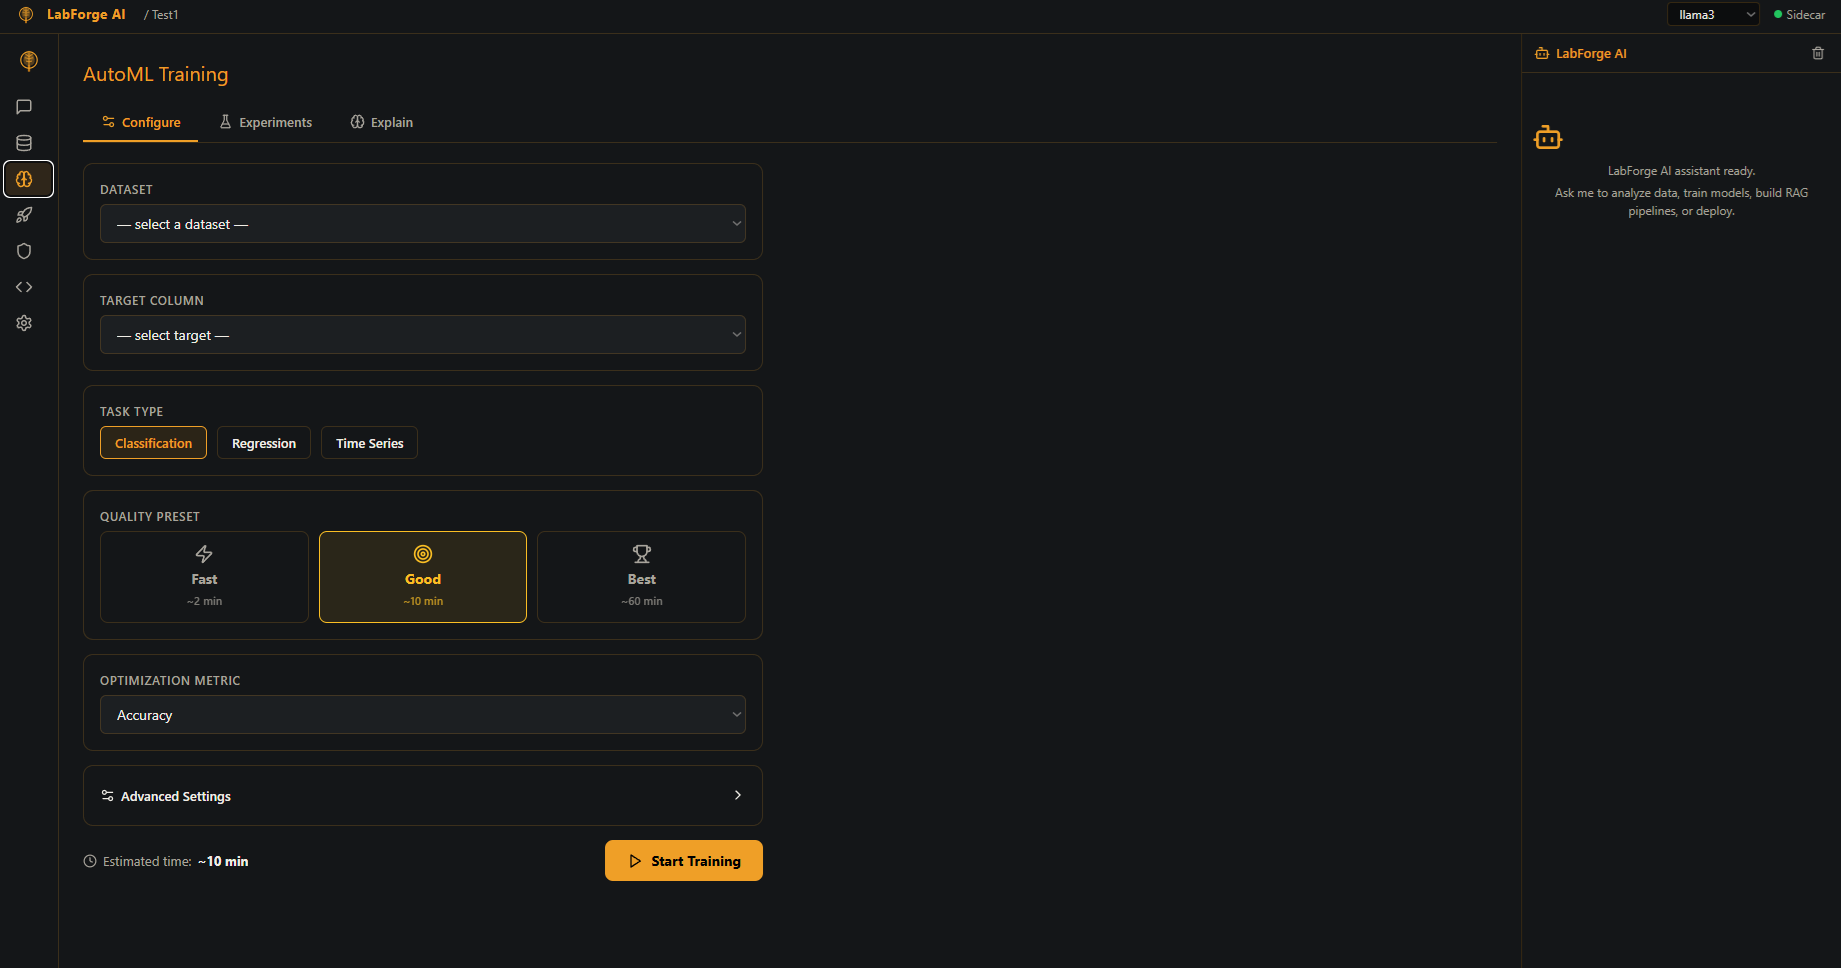Switch task type to Regression
Screen dimensions: 1841x968
coord(263,442)
